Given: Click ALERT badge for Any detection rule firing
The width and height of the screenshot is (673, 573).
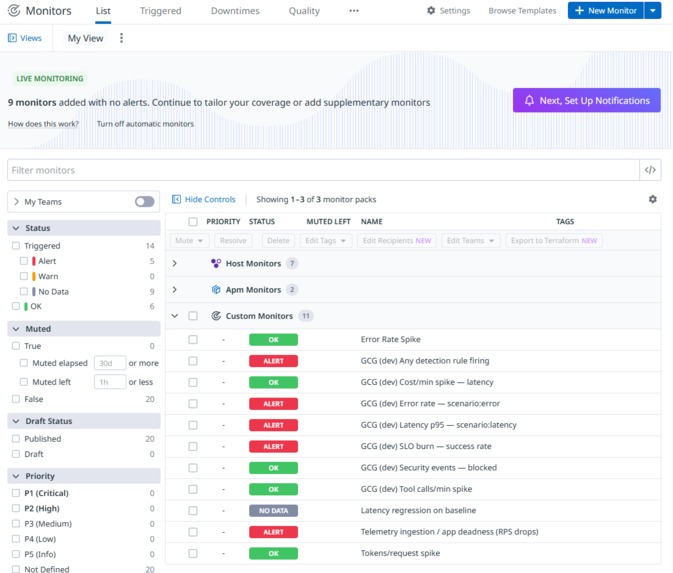Looking at the screenshot, I should [273, 361].
